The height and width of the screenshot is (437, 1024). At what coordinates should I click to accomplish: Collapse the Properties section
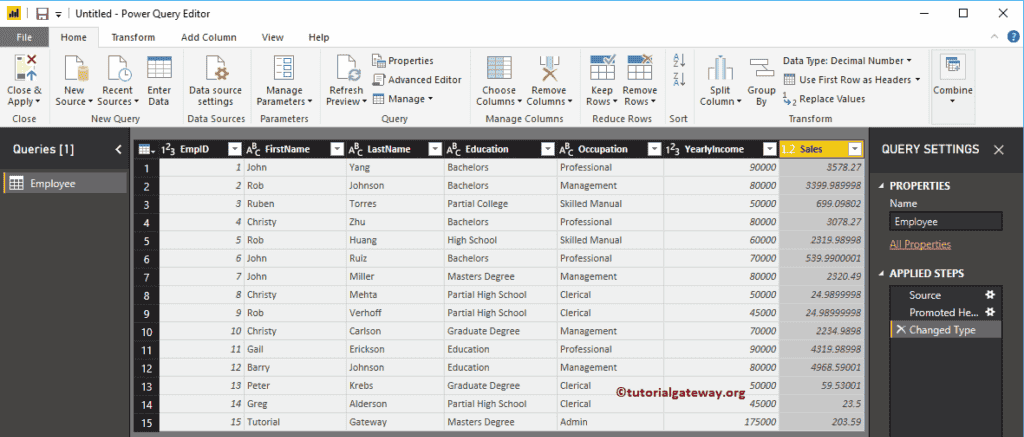coord(882,186)
